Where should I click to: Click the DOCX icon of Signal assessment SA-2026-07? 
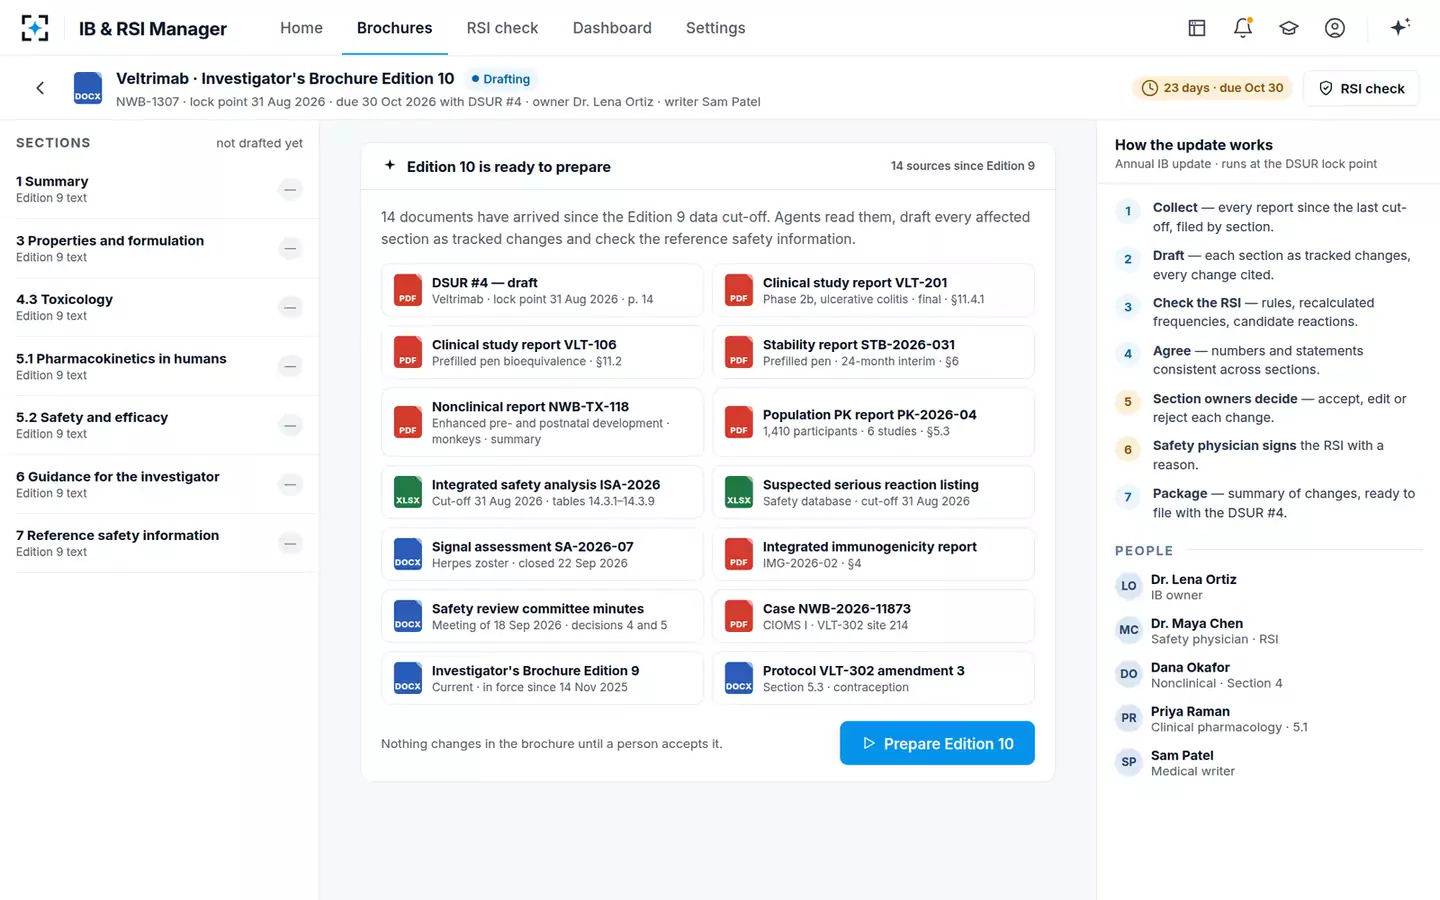(408, 554)
